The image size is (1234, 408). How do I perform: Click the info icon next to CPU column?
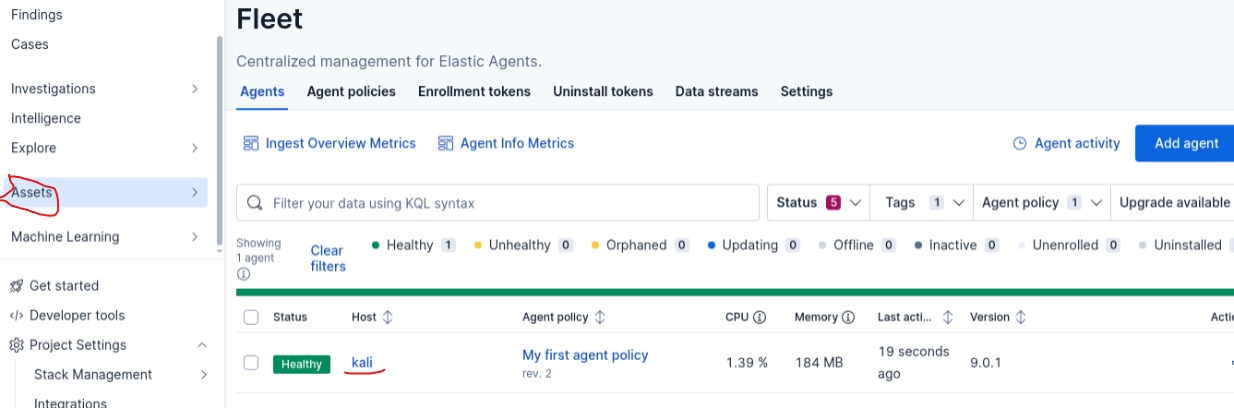[x=760, y=317]
